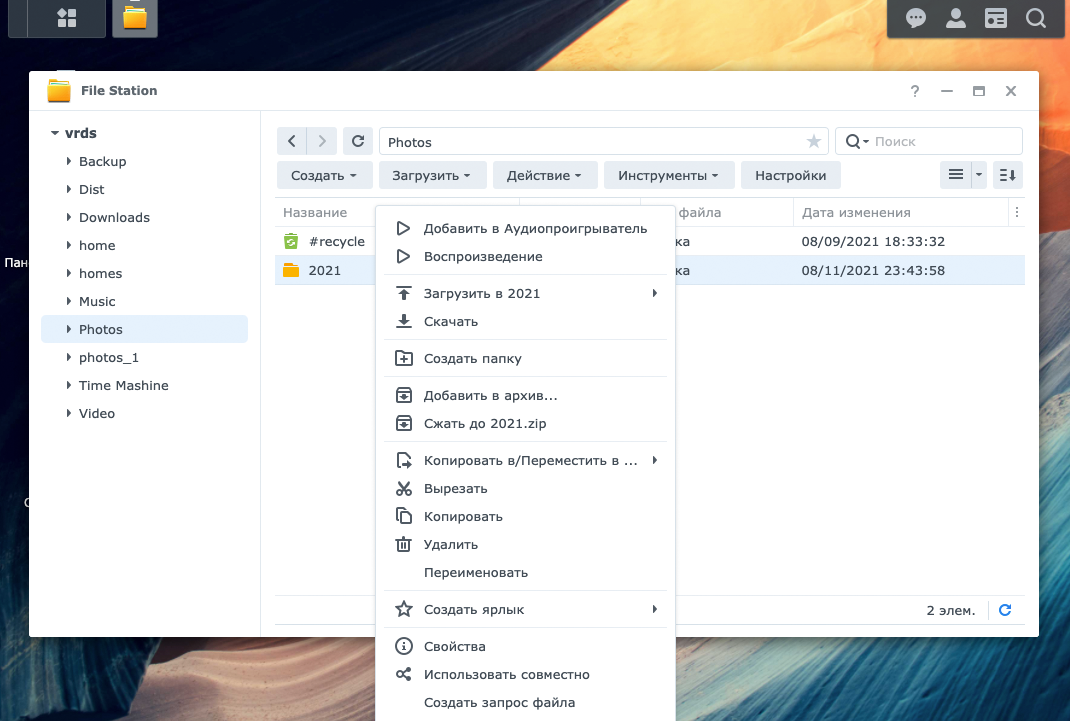This screenshot has width=1070, height=721.
Task: Go back using the left arrow button
Action: click(x=291, y=142)
